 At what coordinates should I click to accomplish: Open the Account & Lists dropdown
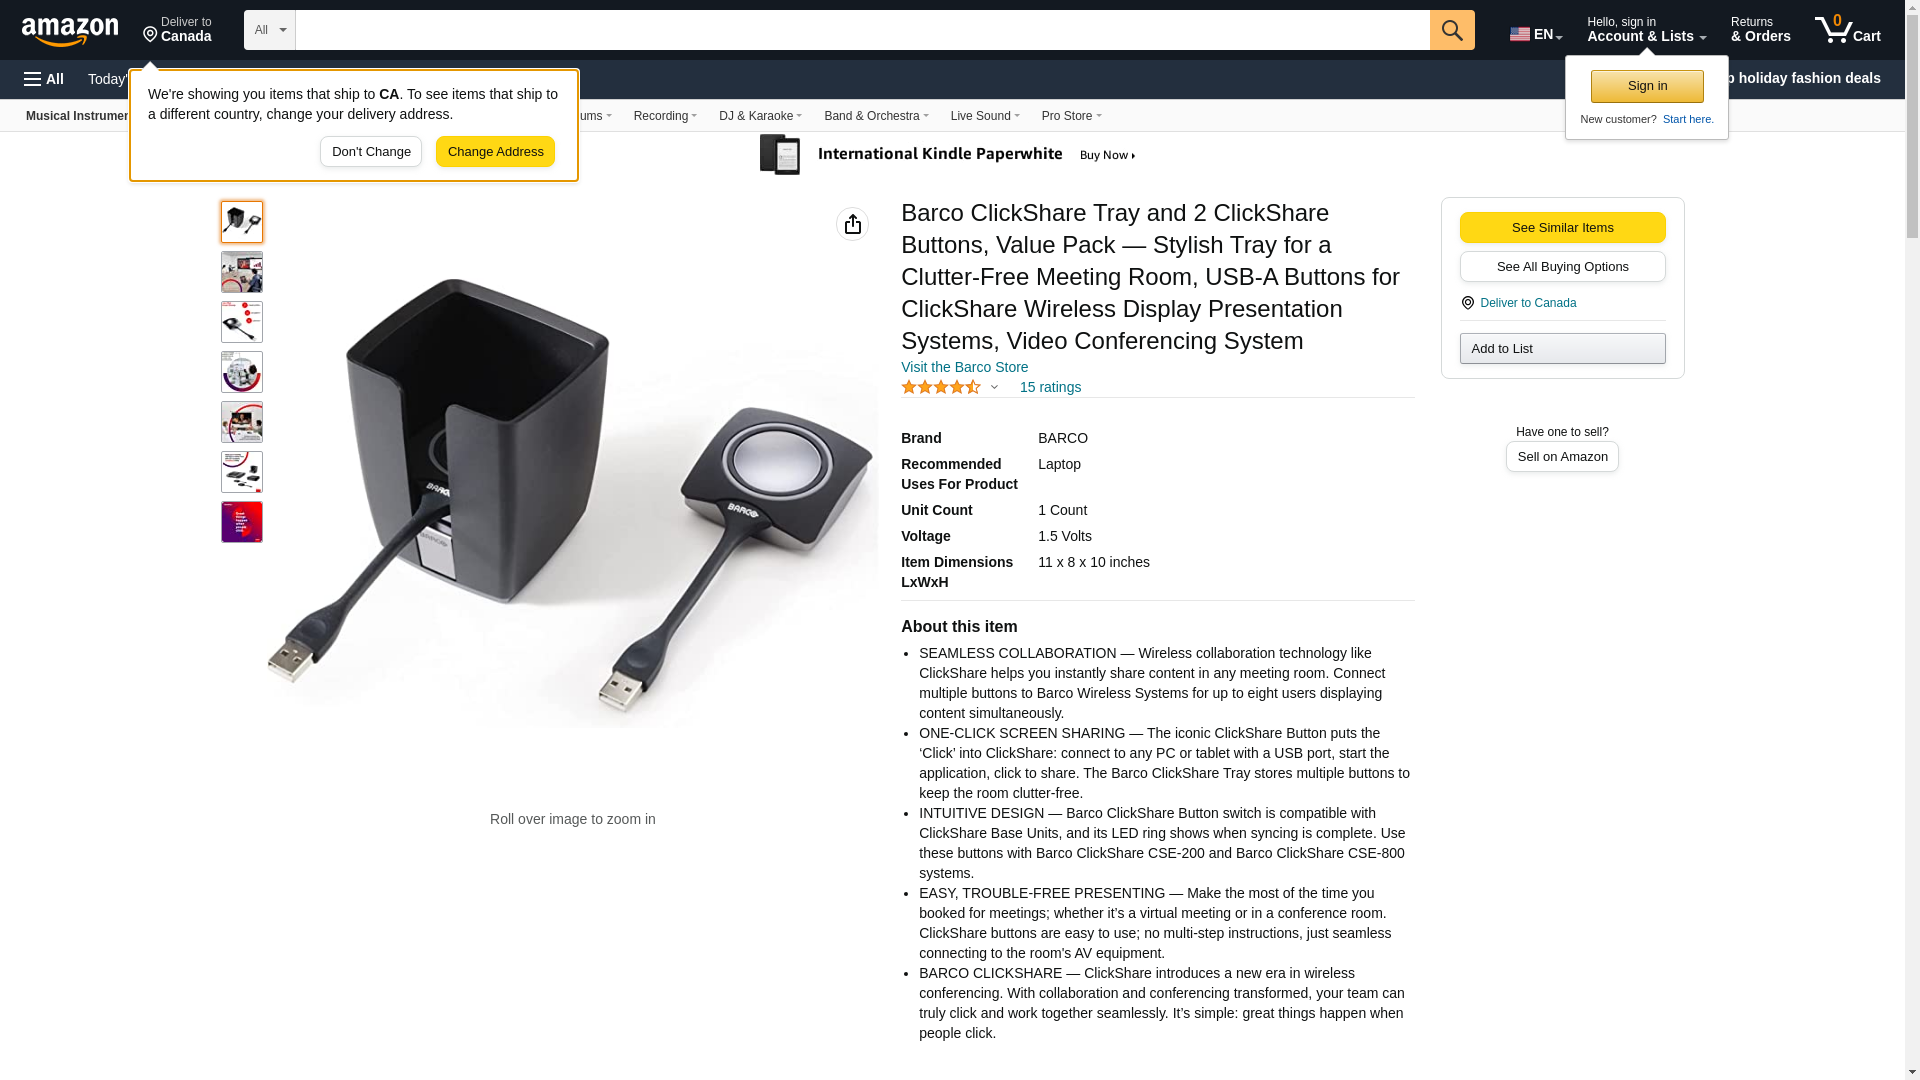pyautogui.click(x=1646, y=30)
